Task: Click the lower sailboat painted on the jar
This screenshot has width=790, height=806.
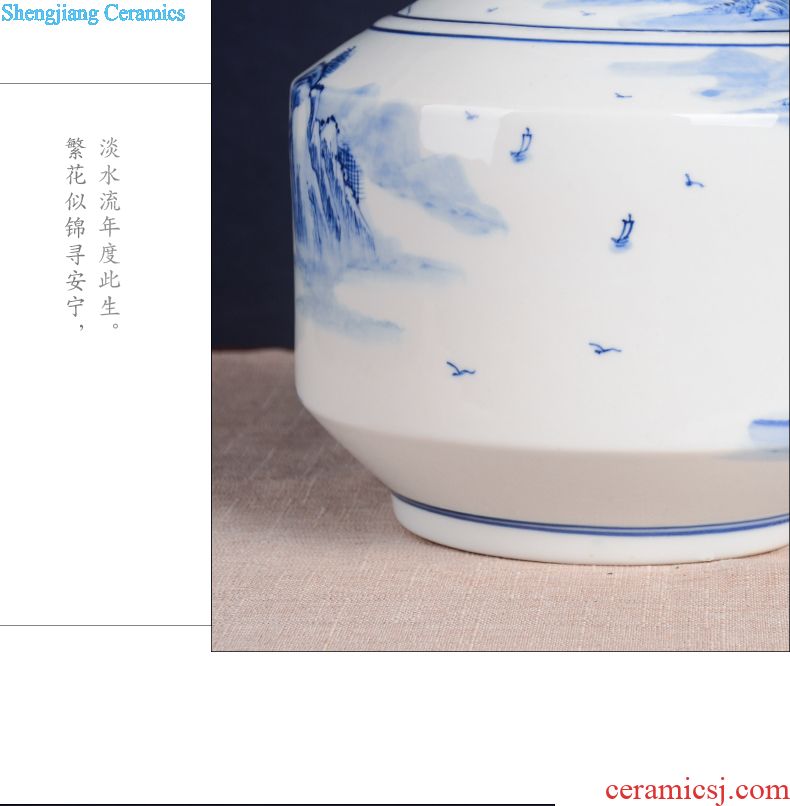Action: (x=623, y=231)
